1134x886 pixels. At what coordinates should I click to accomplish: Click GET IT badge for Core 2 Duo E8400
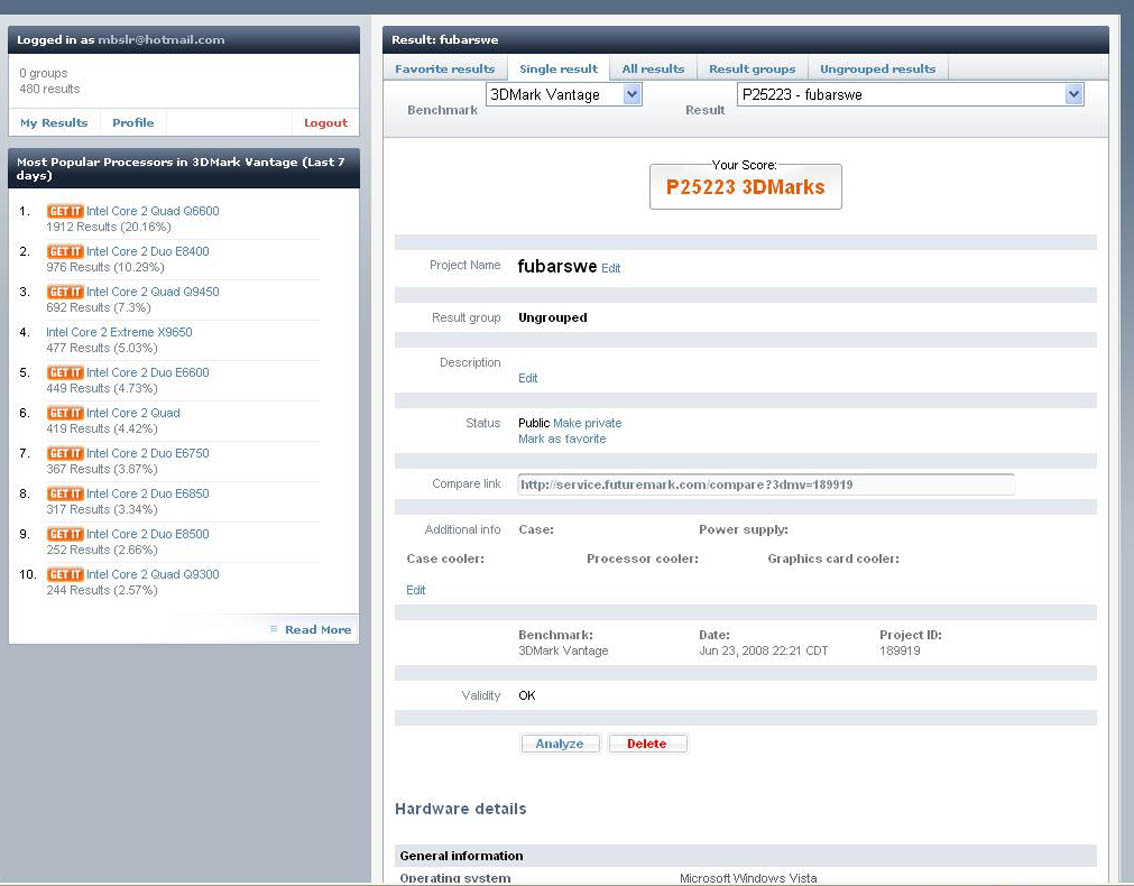[x=65, y=252]
